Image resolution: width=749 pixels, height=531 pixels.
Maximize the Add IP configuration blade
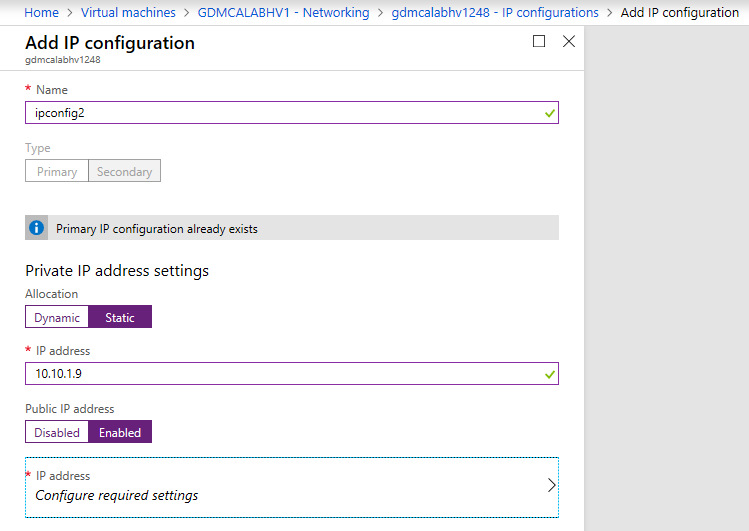click(539, 41)
